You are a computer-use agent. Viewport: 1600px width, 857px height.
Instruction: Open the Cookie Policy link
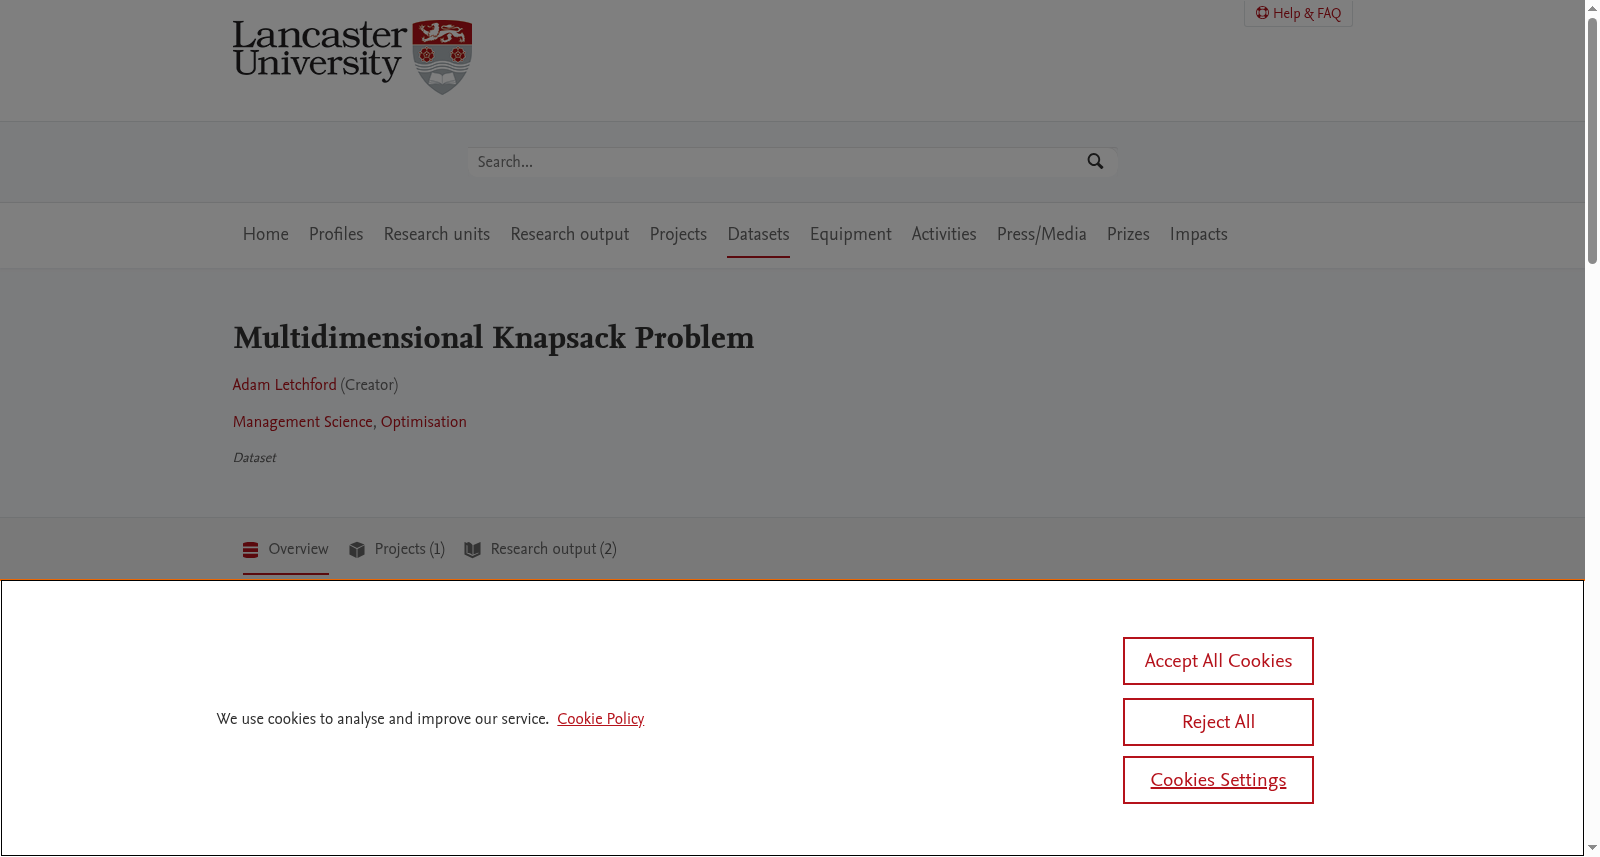[x=601, y=719]
